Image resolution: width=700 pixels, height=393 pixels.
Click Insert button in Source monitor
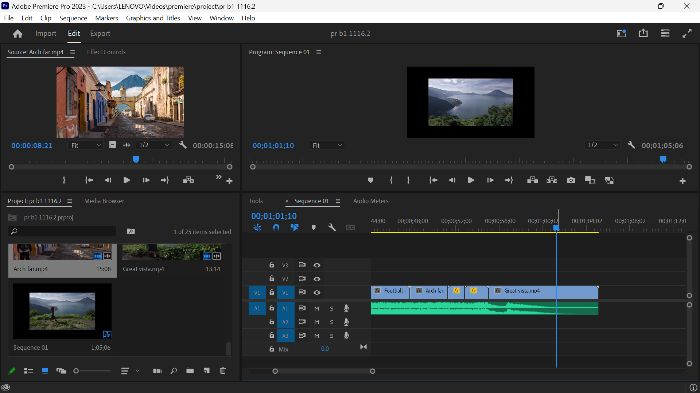[188, 180]
